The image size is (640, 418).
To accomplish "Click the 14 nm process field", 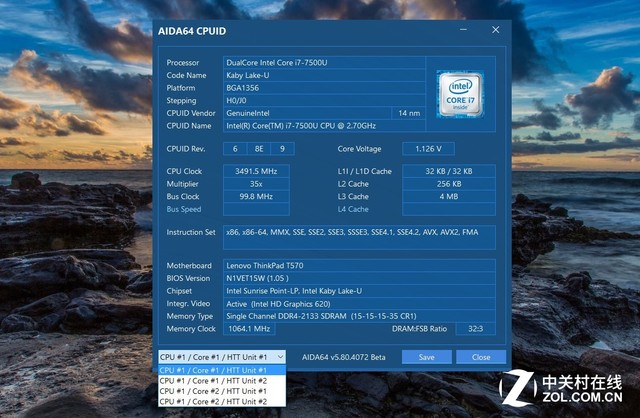I will 409,113.
